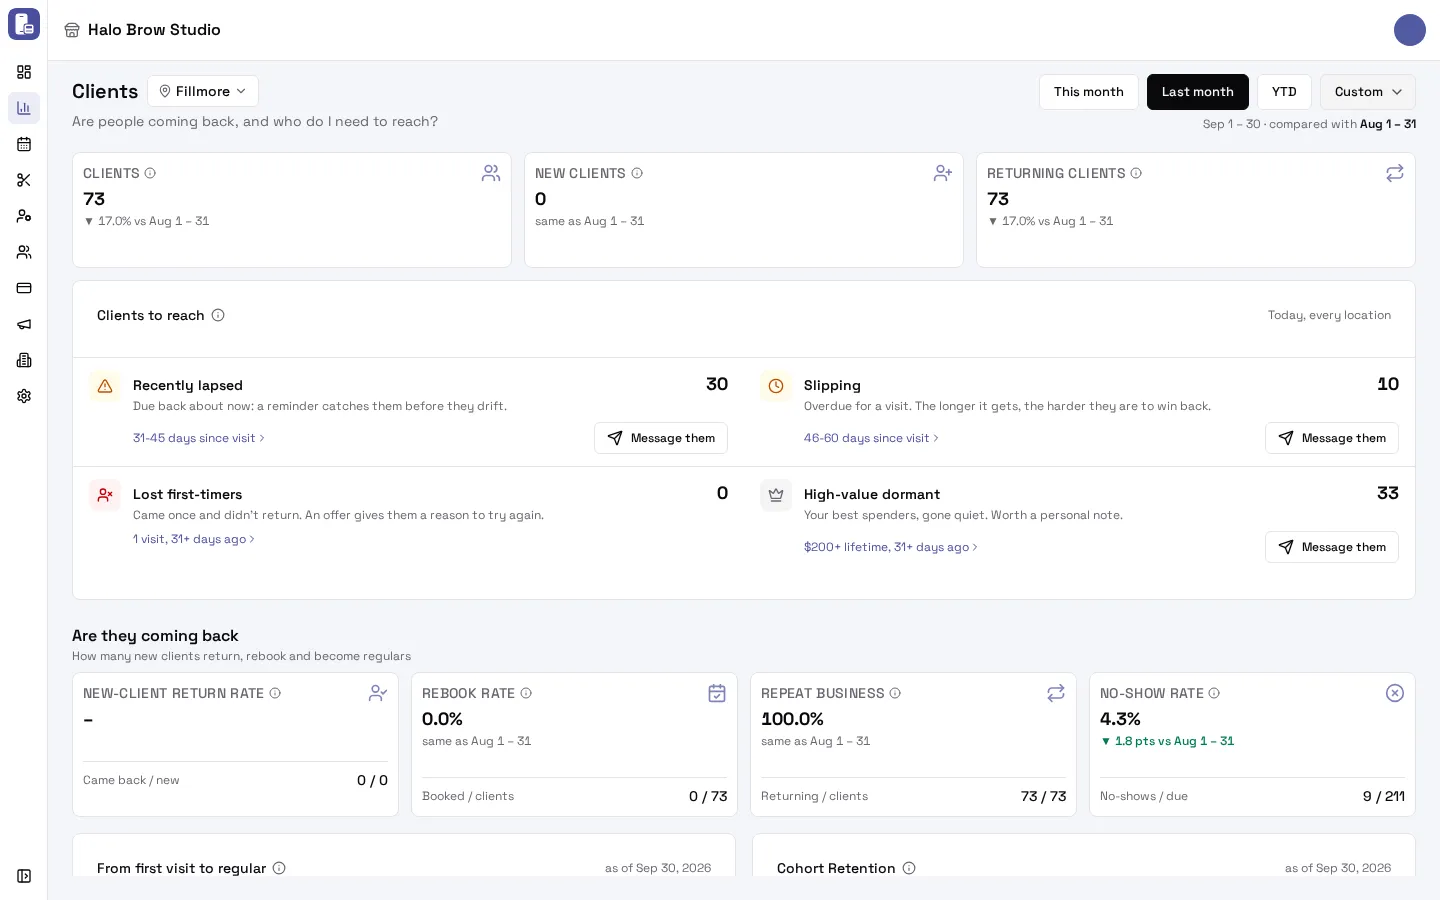Image resolution: width=1440 pixels, height=900 pixels.
Task: Click the app logo at top left
Action: pyautogui.click(x=24, y=24)
